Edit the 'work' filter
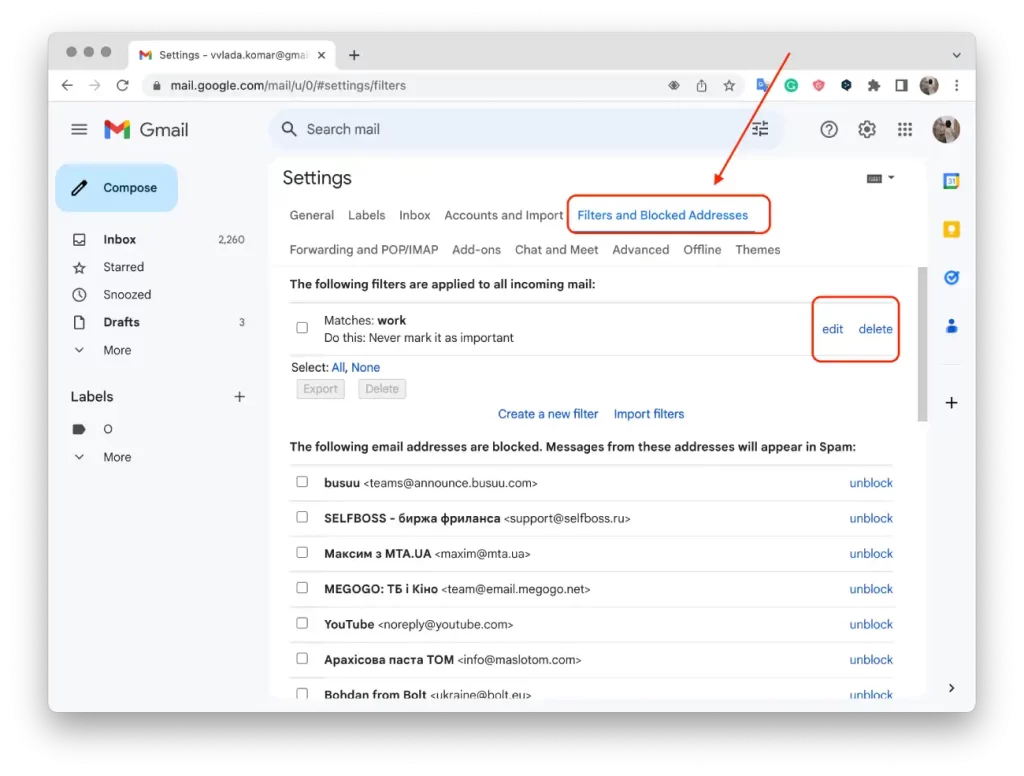1024x776 pixels. click(832, 329)
